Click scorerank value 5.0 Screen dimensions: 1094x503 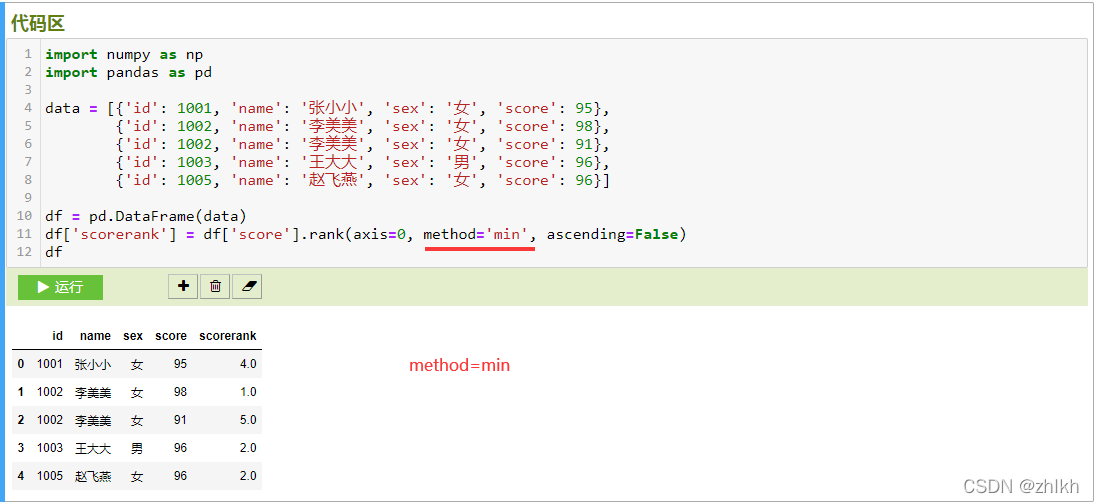[248, 420]
